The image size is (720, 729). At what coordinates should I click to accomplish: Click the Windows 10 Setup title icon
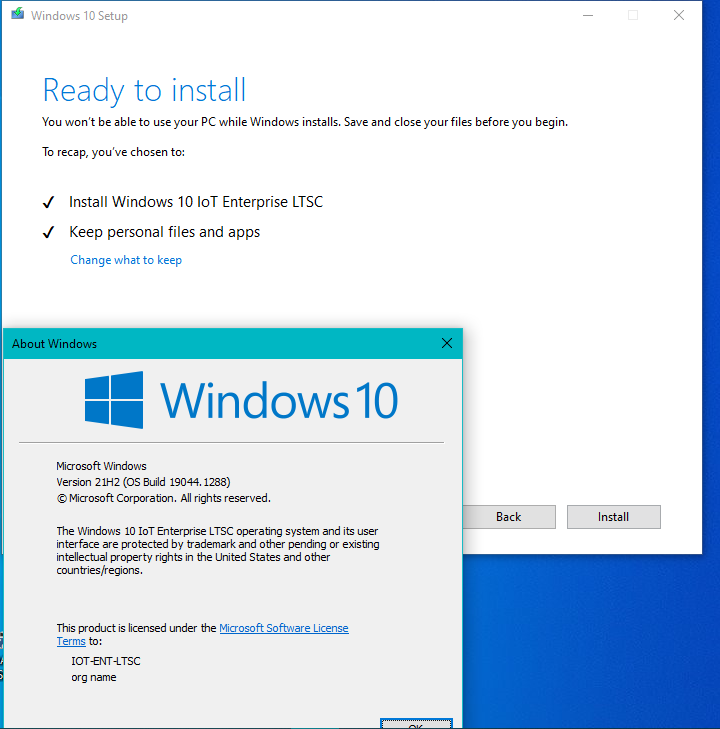coord(18,14)
